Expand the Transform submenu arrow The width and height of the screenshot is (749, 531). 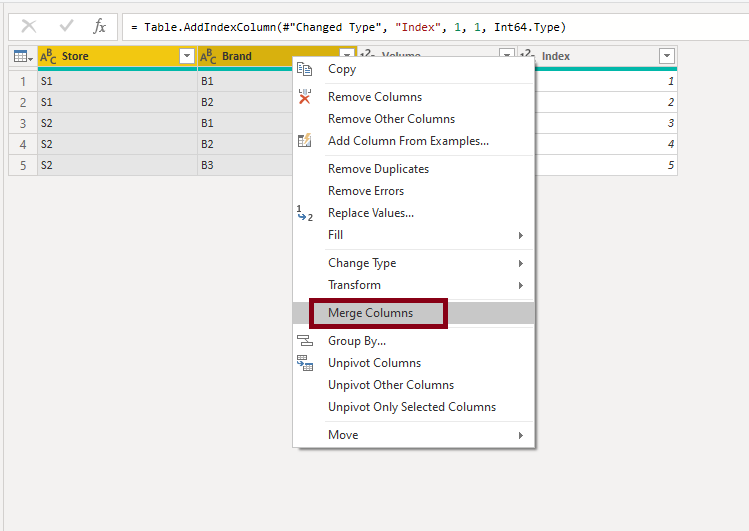[521, 286]
